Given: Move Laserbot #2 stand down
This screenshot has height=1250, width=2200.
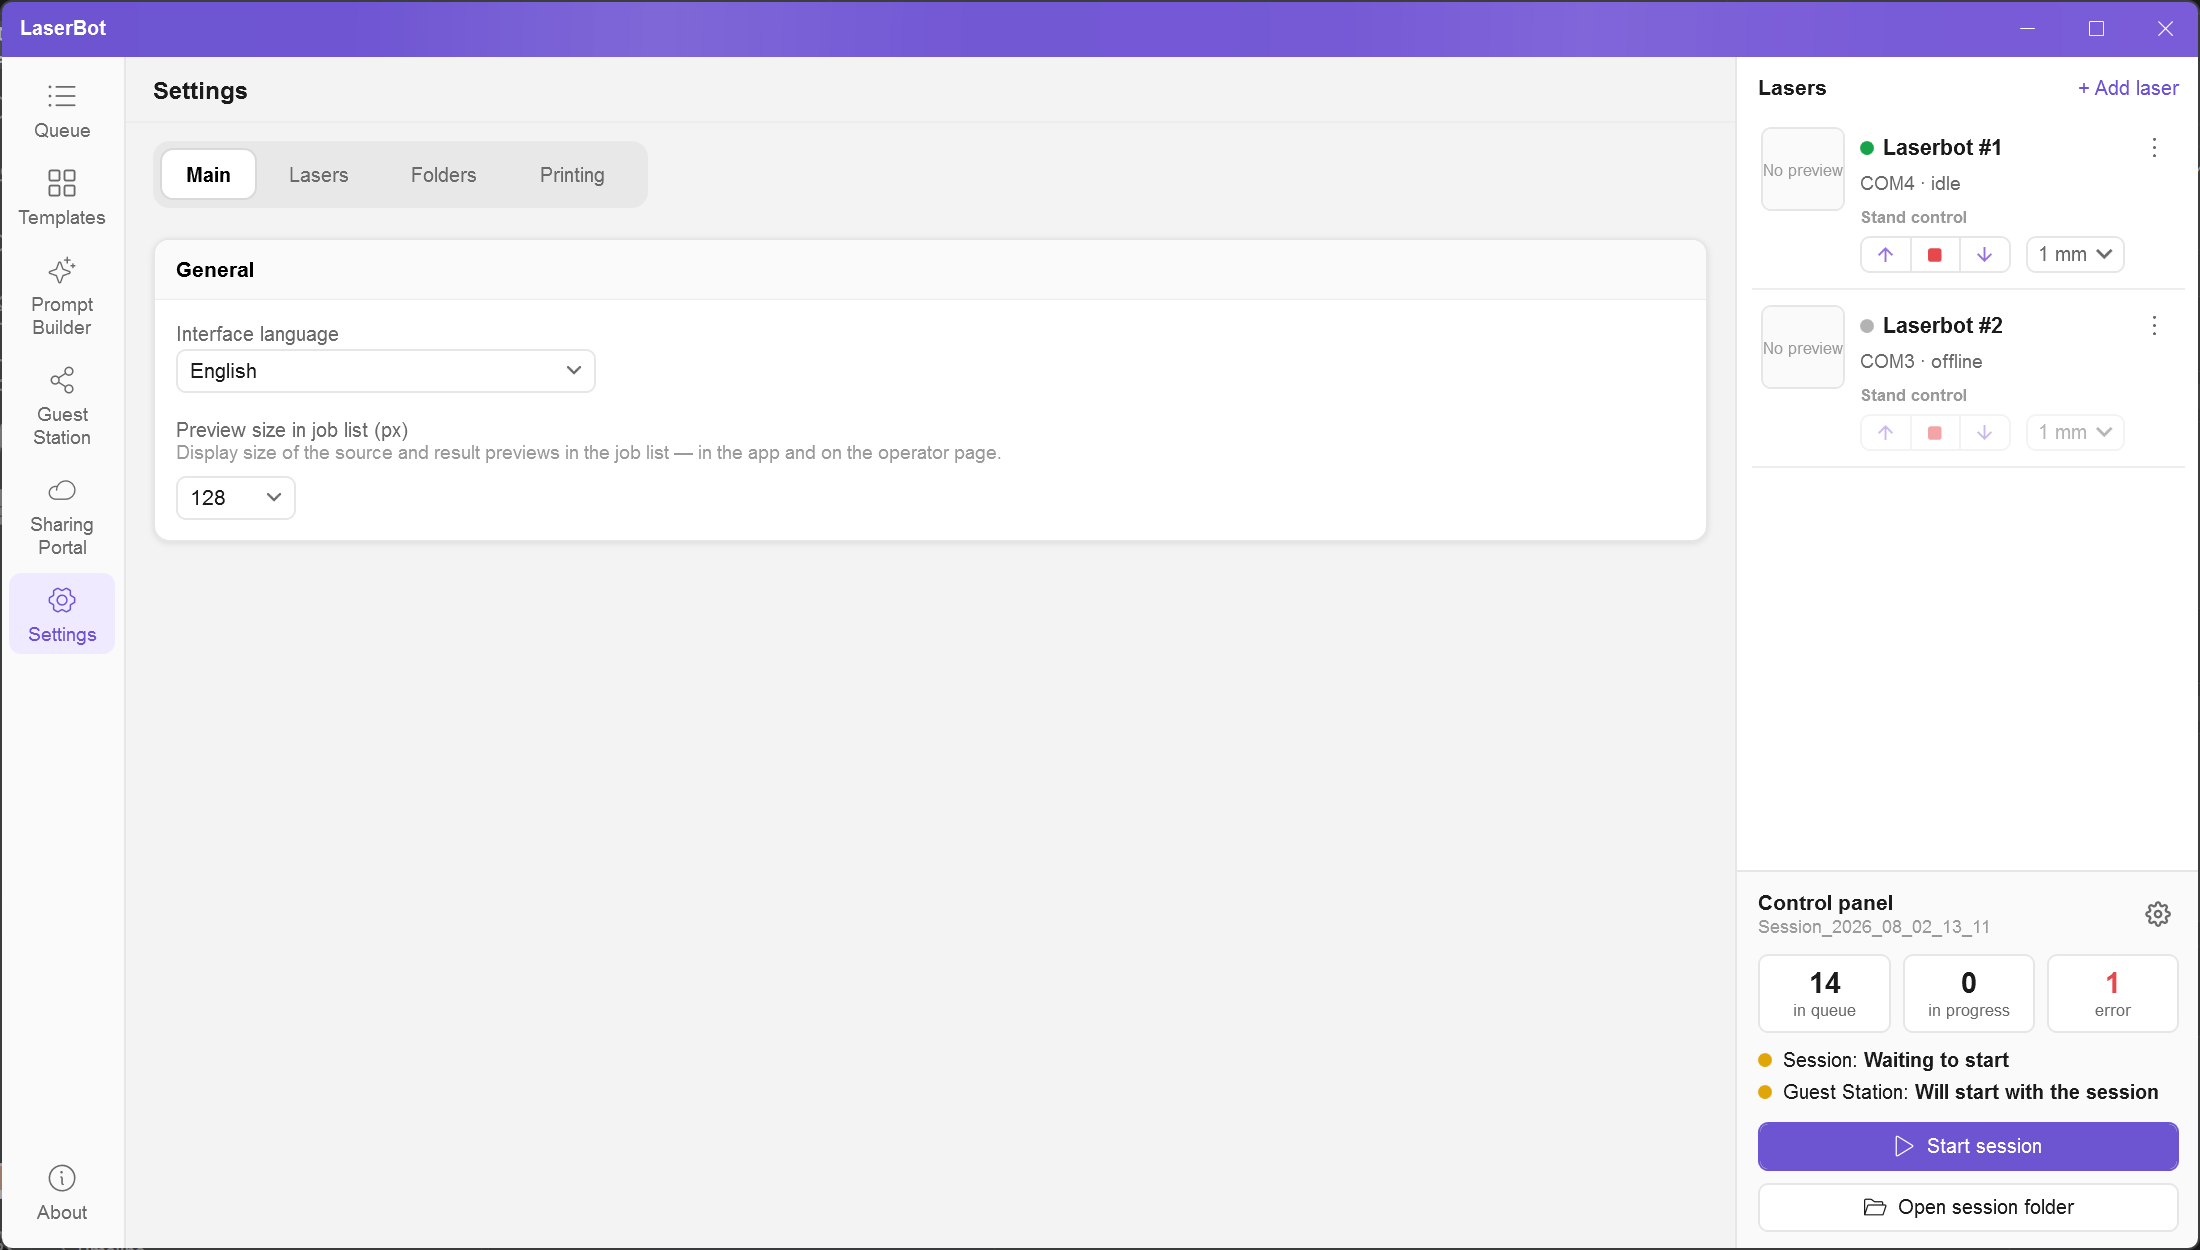Looking at the screenshot, I should 1984,432.
